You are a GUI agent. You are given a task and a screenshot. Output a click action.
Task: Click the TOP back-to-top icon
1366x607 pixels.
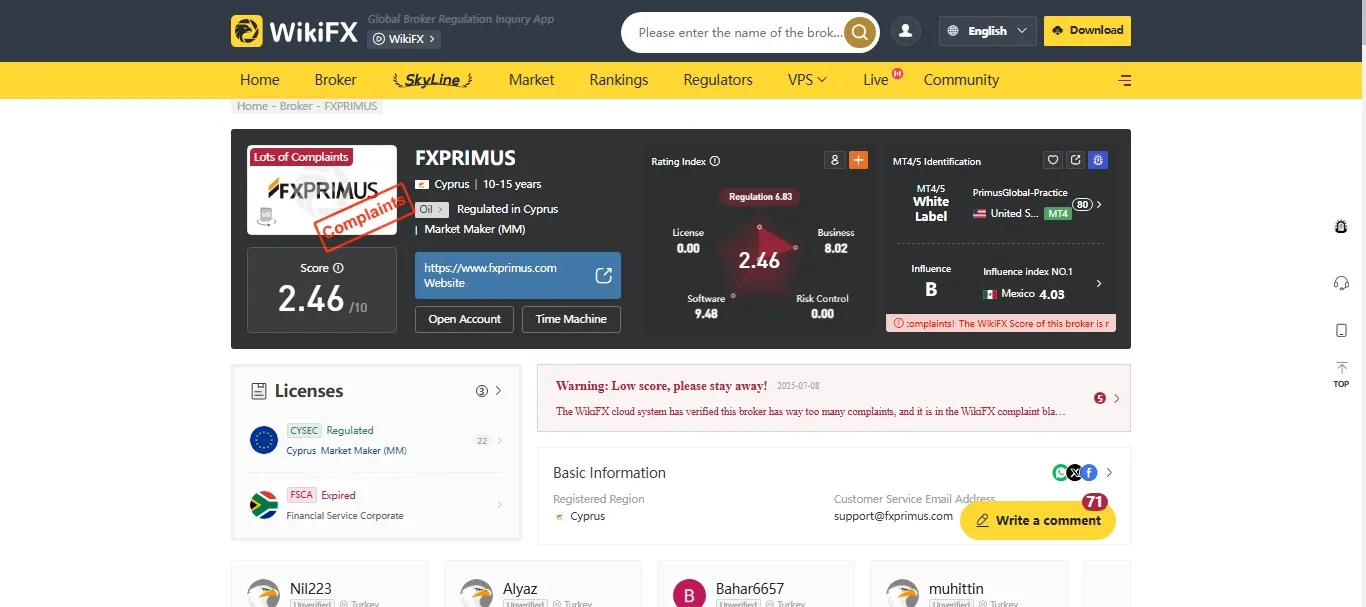coord(1341,375)
